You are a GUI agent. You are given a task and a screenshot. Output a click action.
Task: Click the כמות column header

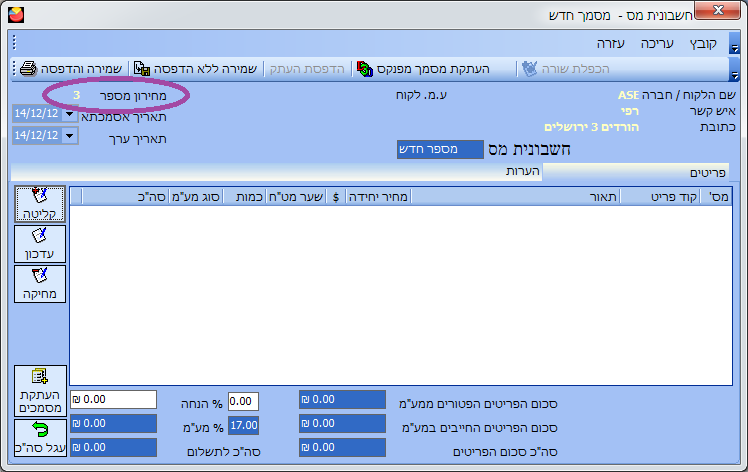click(244, 197)
